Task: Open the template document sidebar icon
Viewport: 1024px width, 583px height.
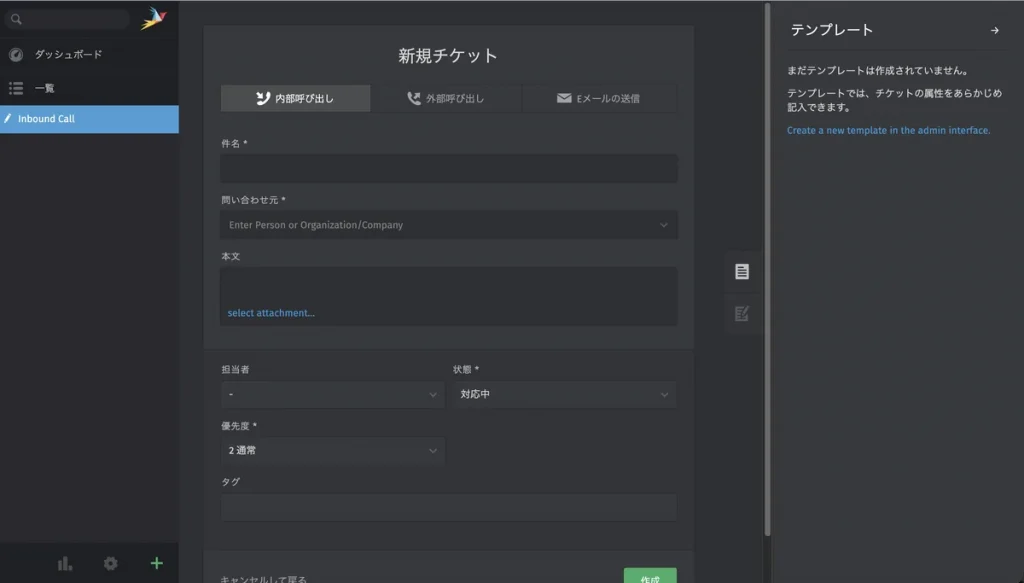Action: 742,272
